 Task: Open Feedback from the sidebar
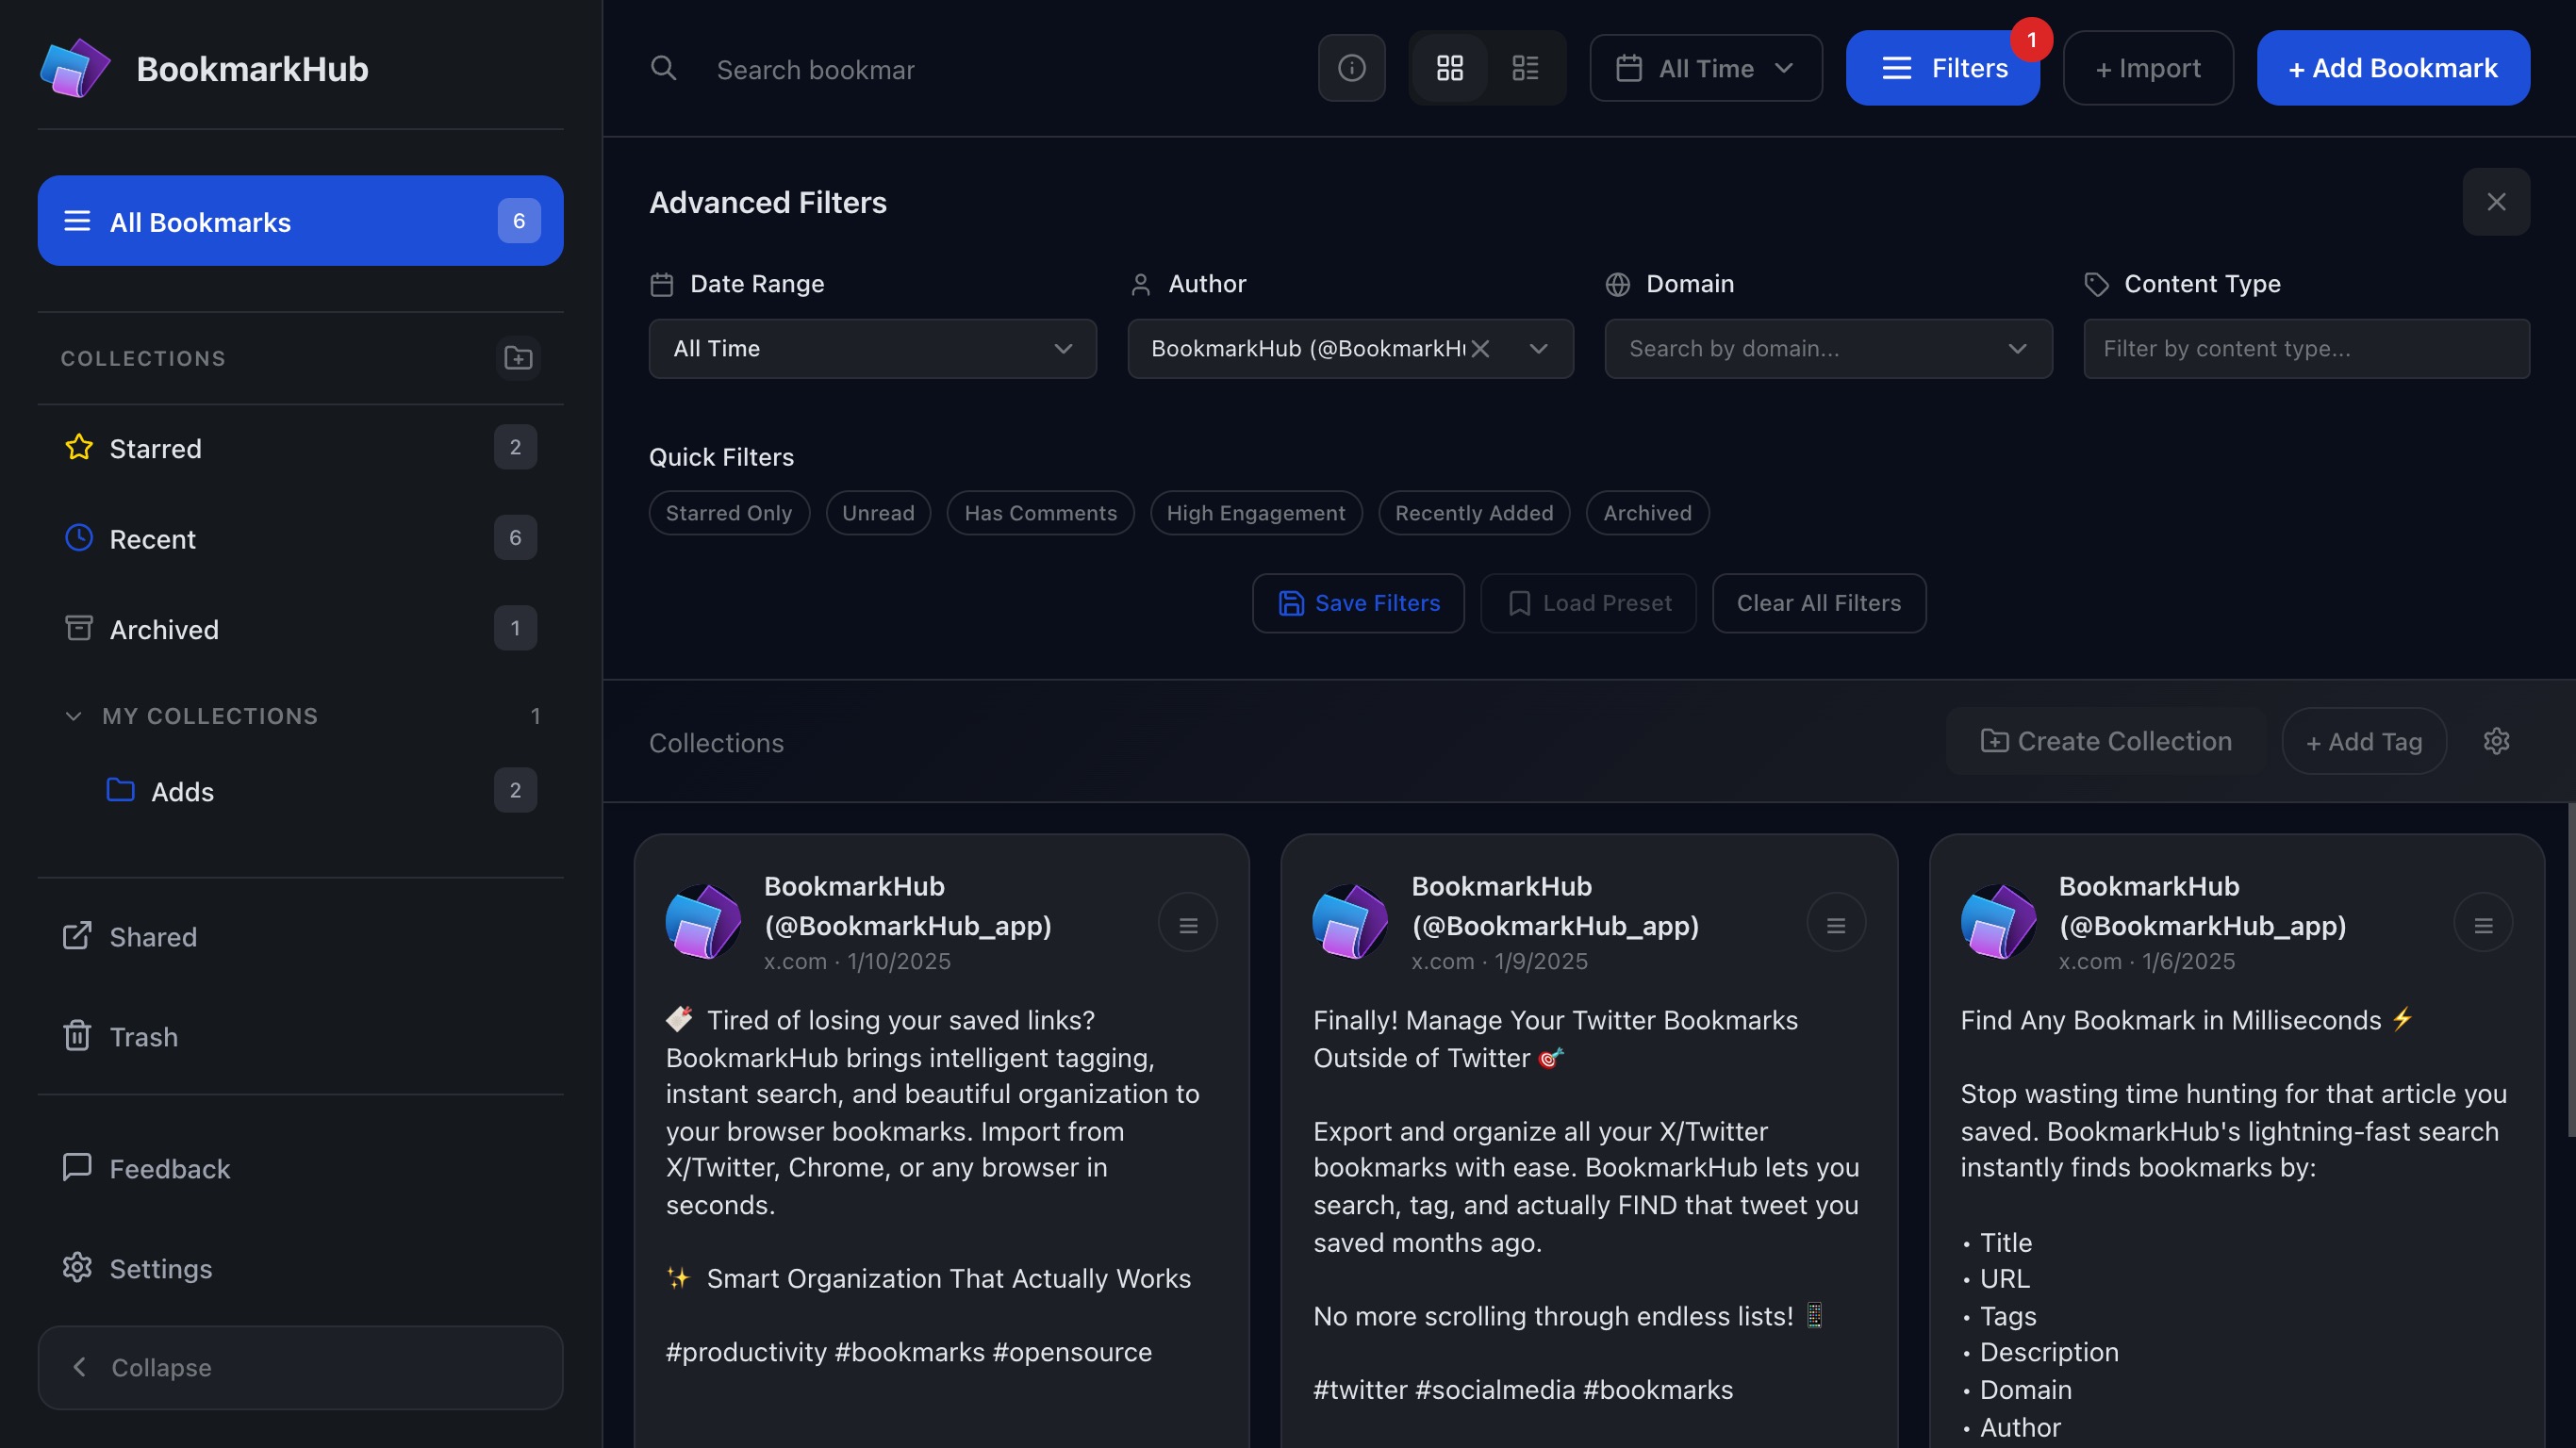click(x=300, y=1169)
